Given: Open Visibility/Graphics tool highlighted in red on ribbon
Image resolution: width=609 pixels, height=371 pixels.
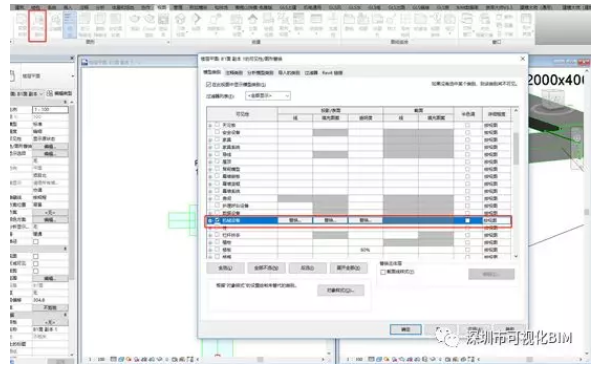Looking at the screenshot, I should (38, 25).
